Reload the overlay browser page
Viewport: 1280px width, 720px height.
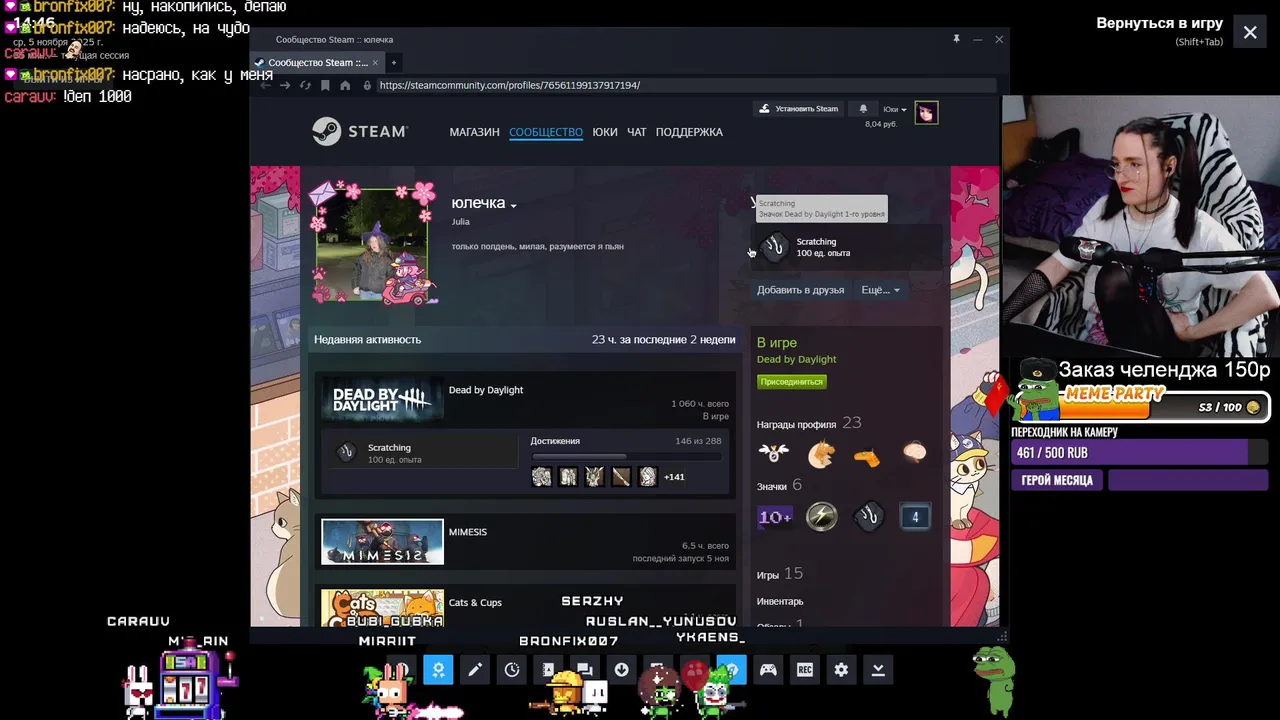pyautogui.click(x=305, y=86)
